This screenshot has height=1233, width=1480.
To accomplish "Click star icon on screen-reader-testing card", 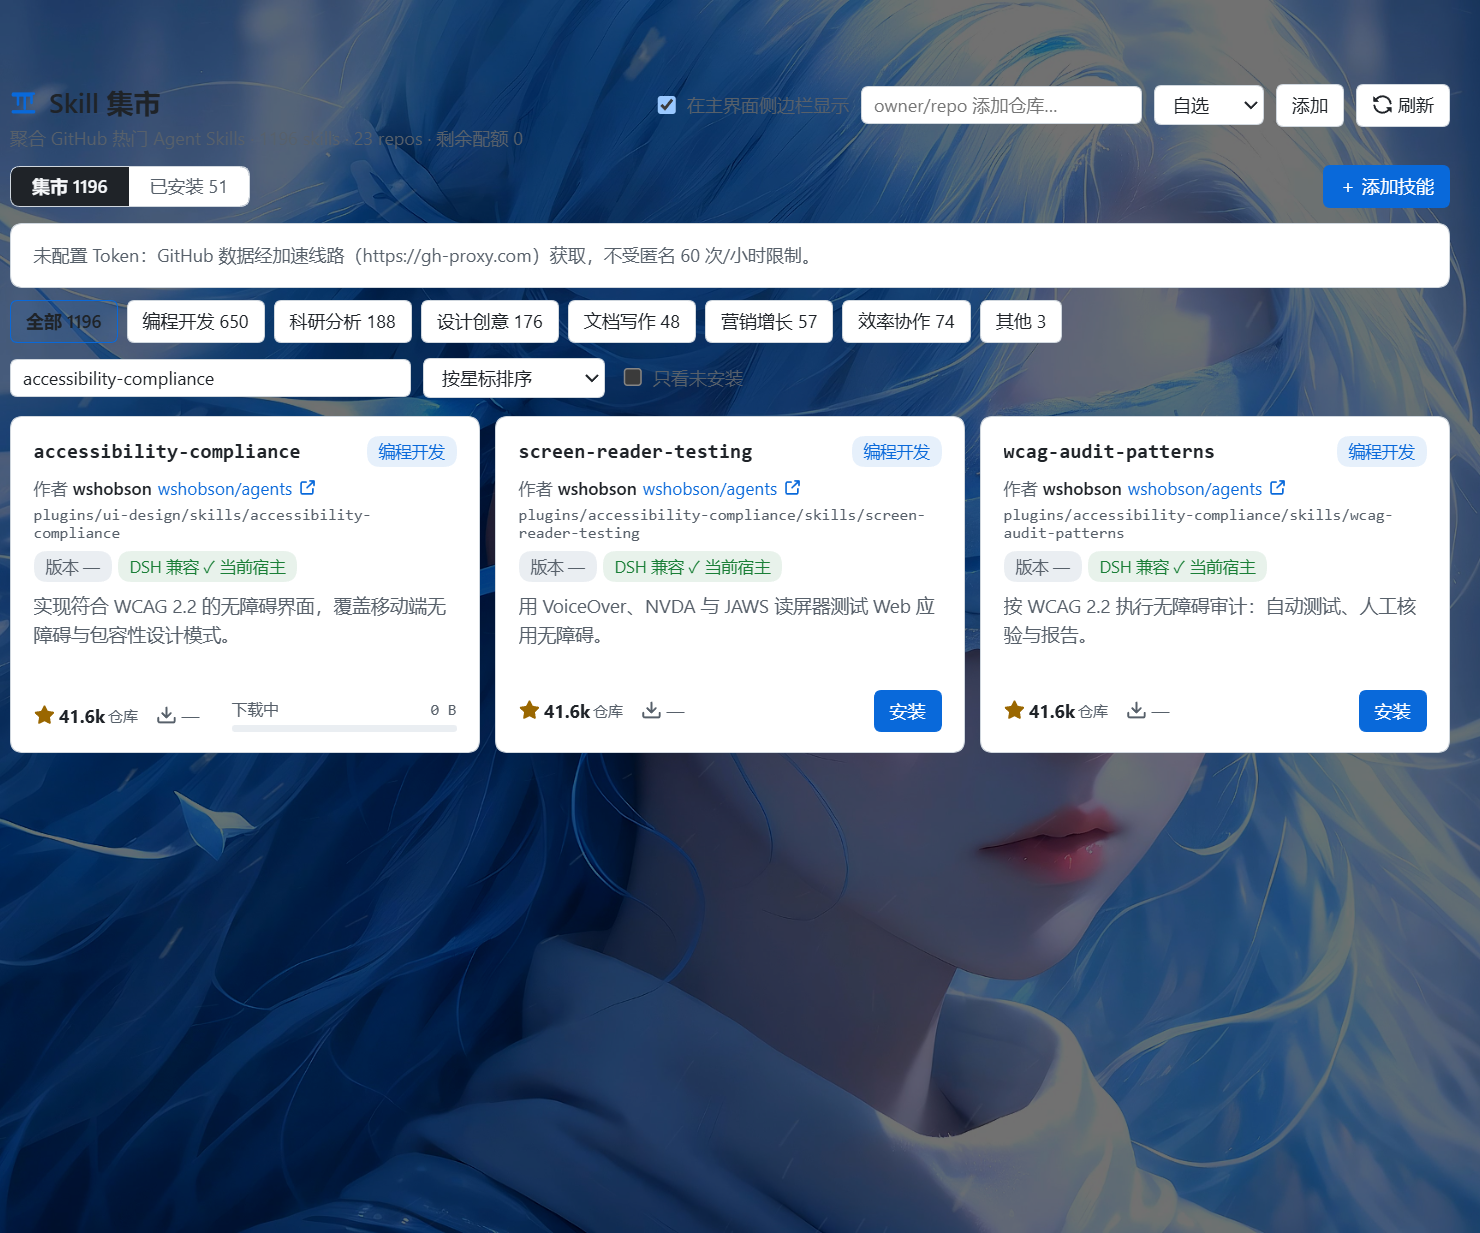I will click(529, 710).
